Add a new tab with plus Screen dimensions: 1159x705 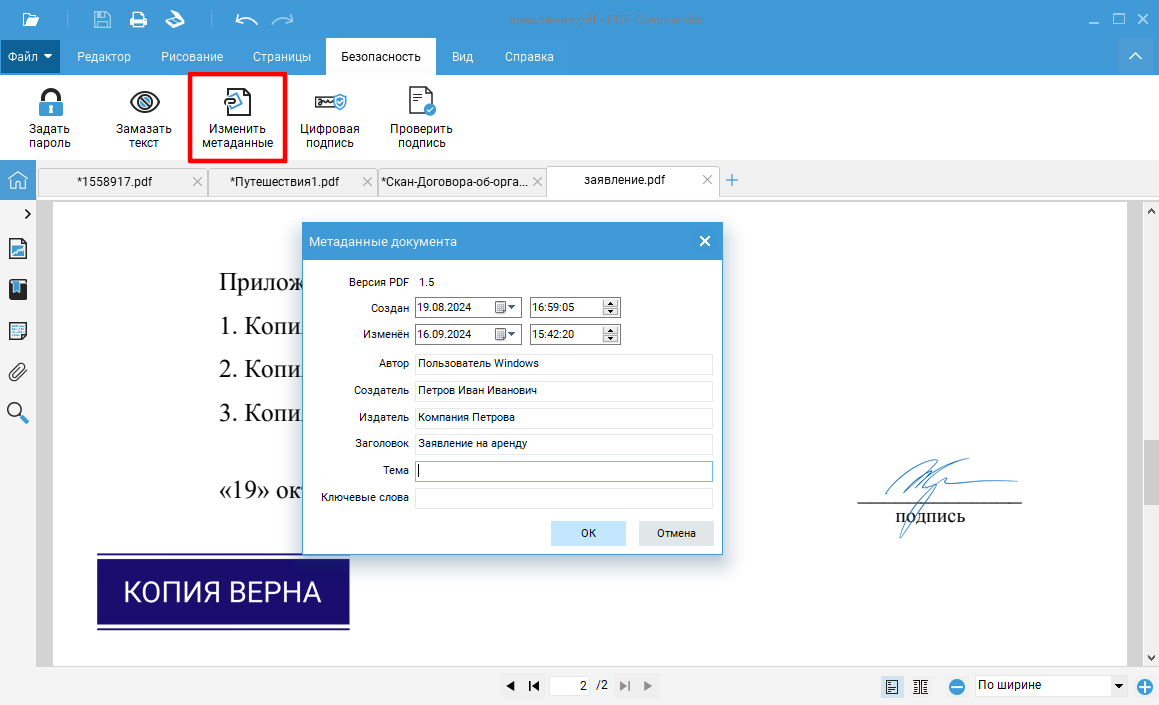click(732, 180)
